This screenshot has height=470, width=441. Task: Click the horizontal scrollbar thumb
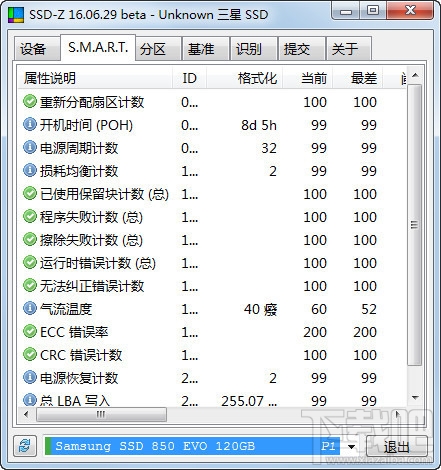click(x=101, y=415)
